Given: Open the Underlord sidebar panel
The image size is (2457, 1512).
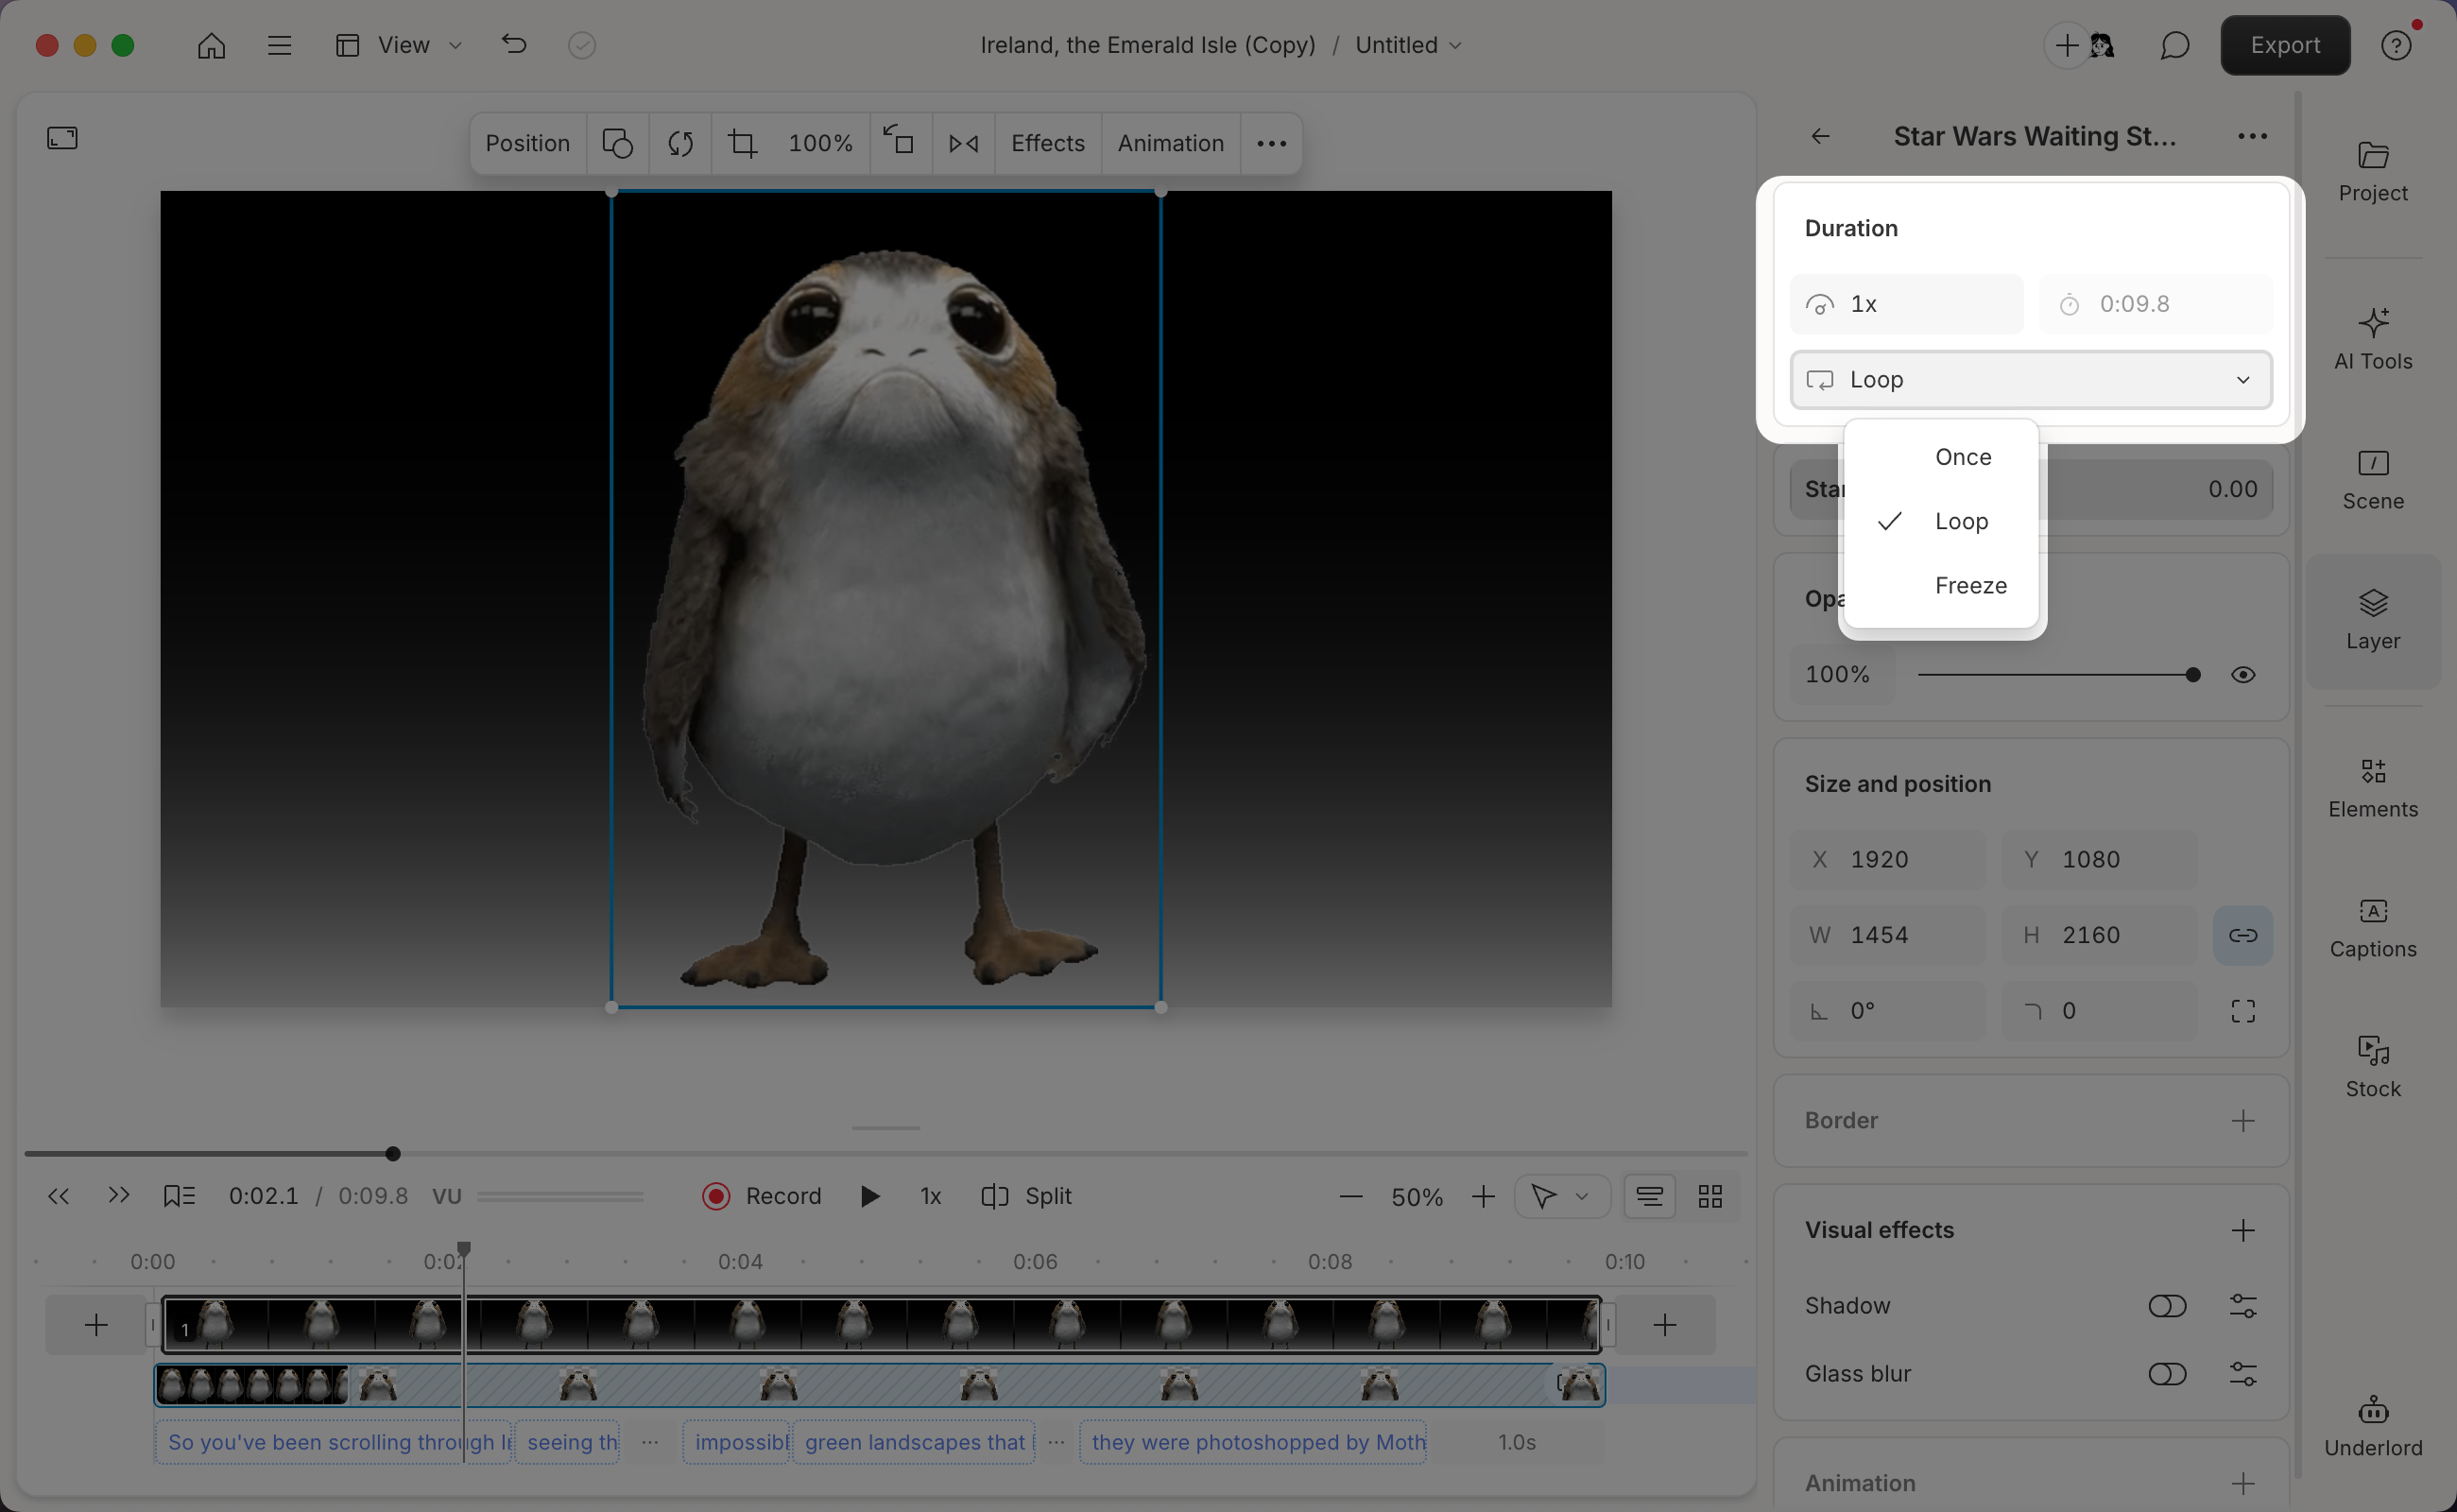Looking at the screenshot, I should point(2373,1427).
